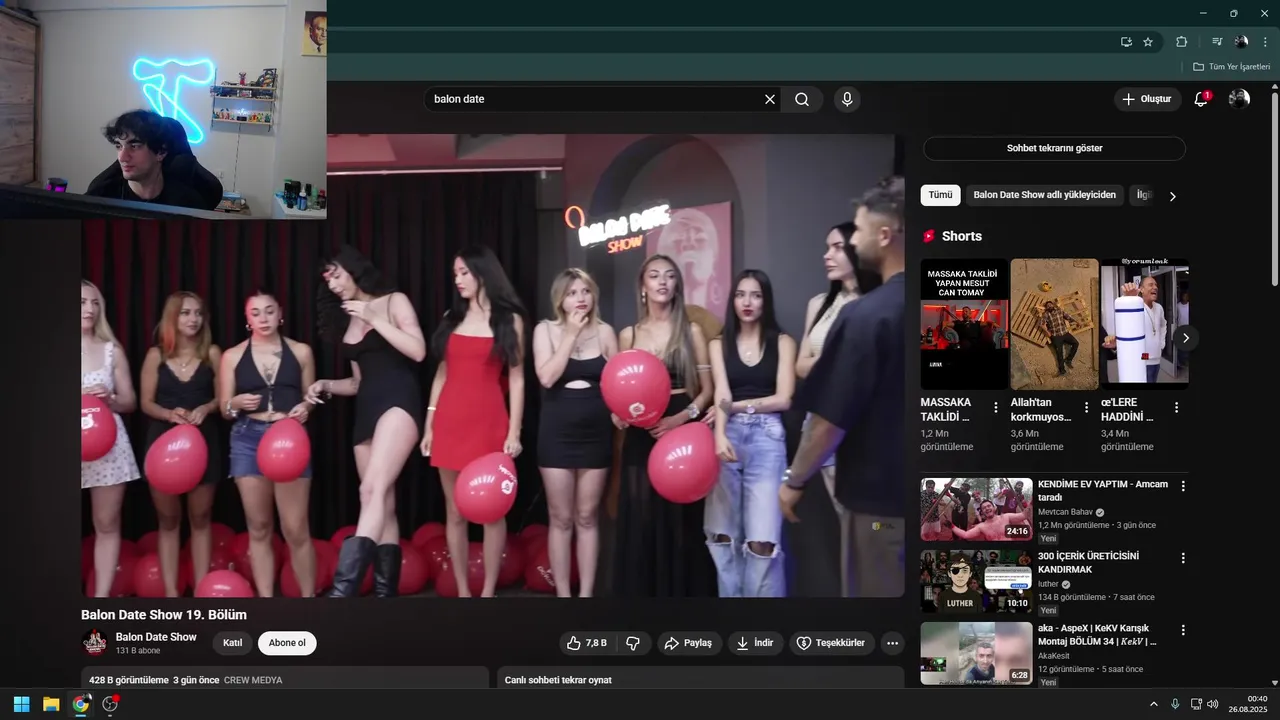The image size is (1280, 720).
Task: Click the page vertical scrollbar
Action: [1274, 190]
